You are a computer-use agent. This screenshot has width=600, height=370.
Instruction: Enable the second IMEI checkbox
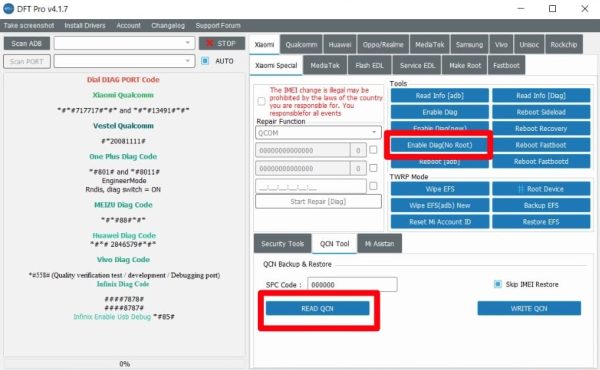click(x=373, y=168)
